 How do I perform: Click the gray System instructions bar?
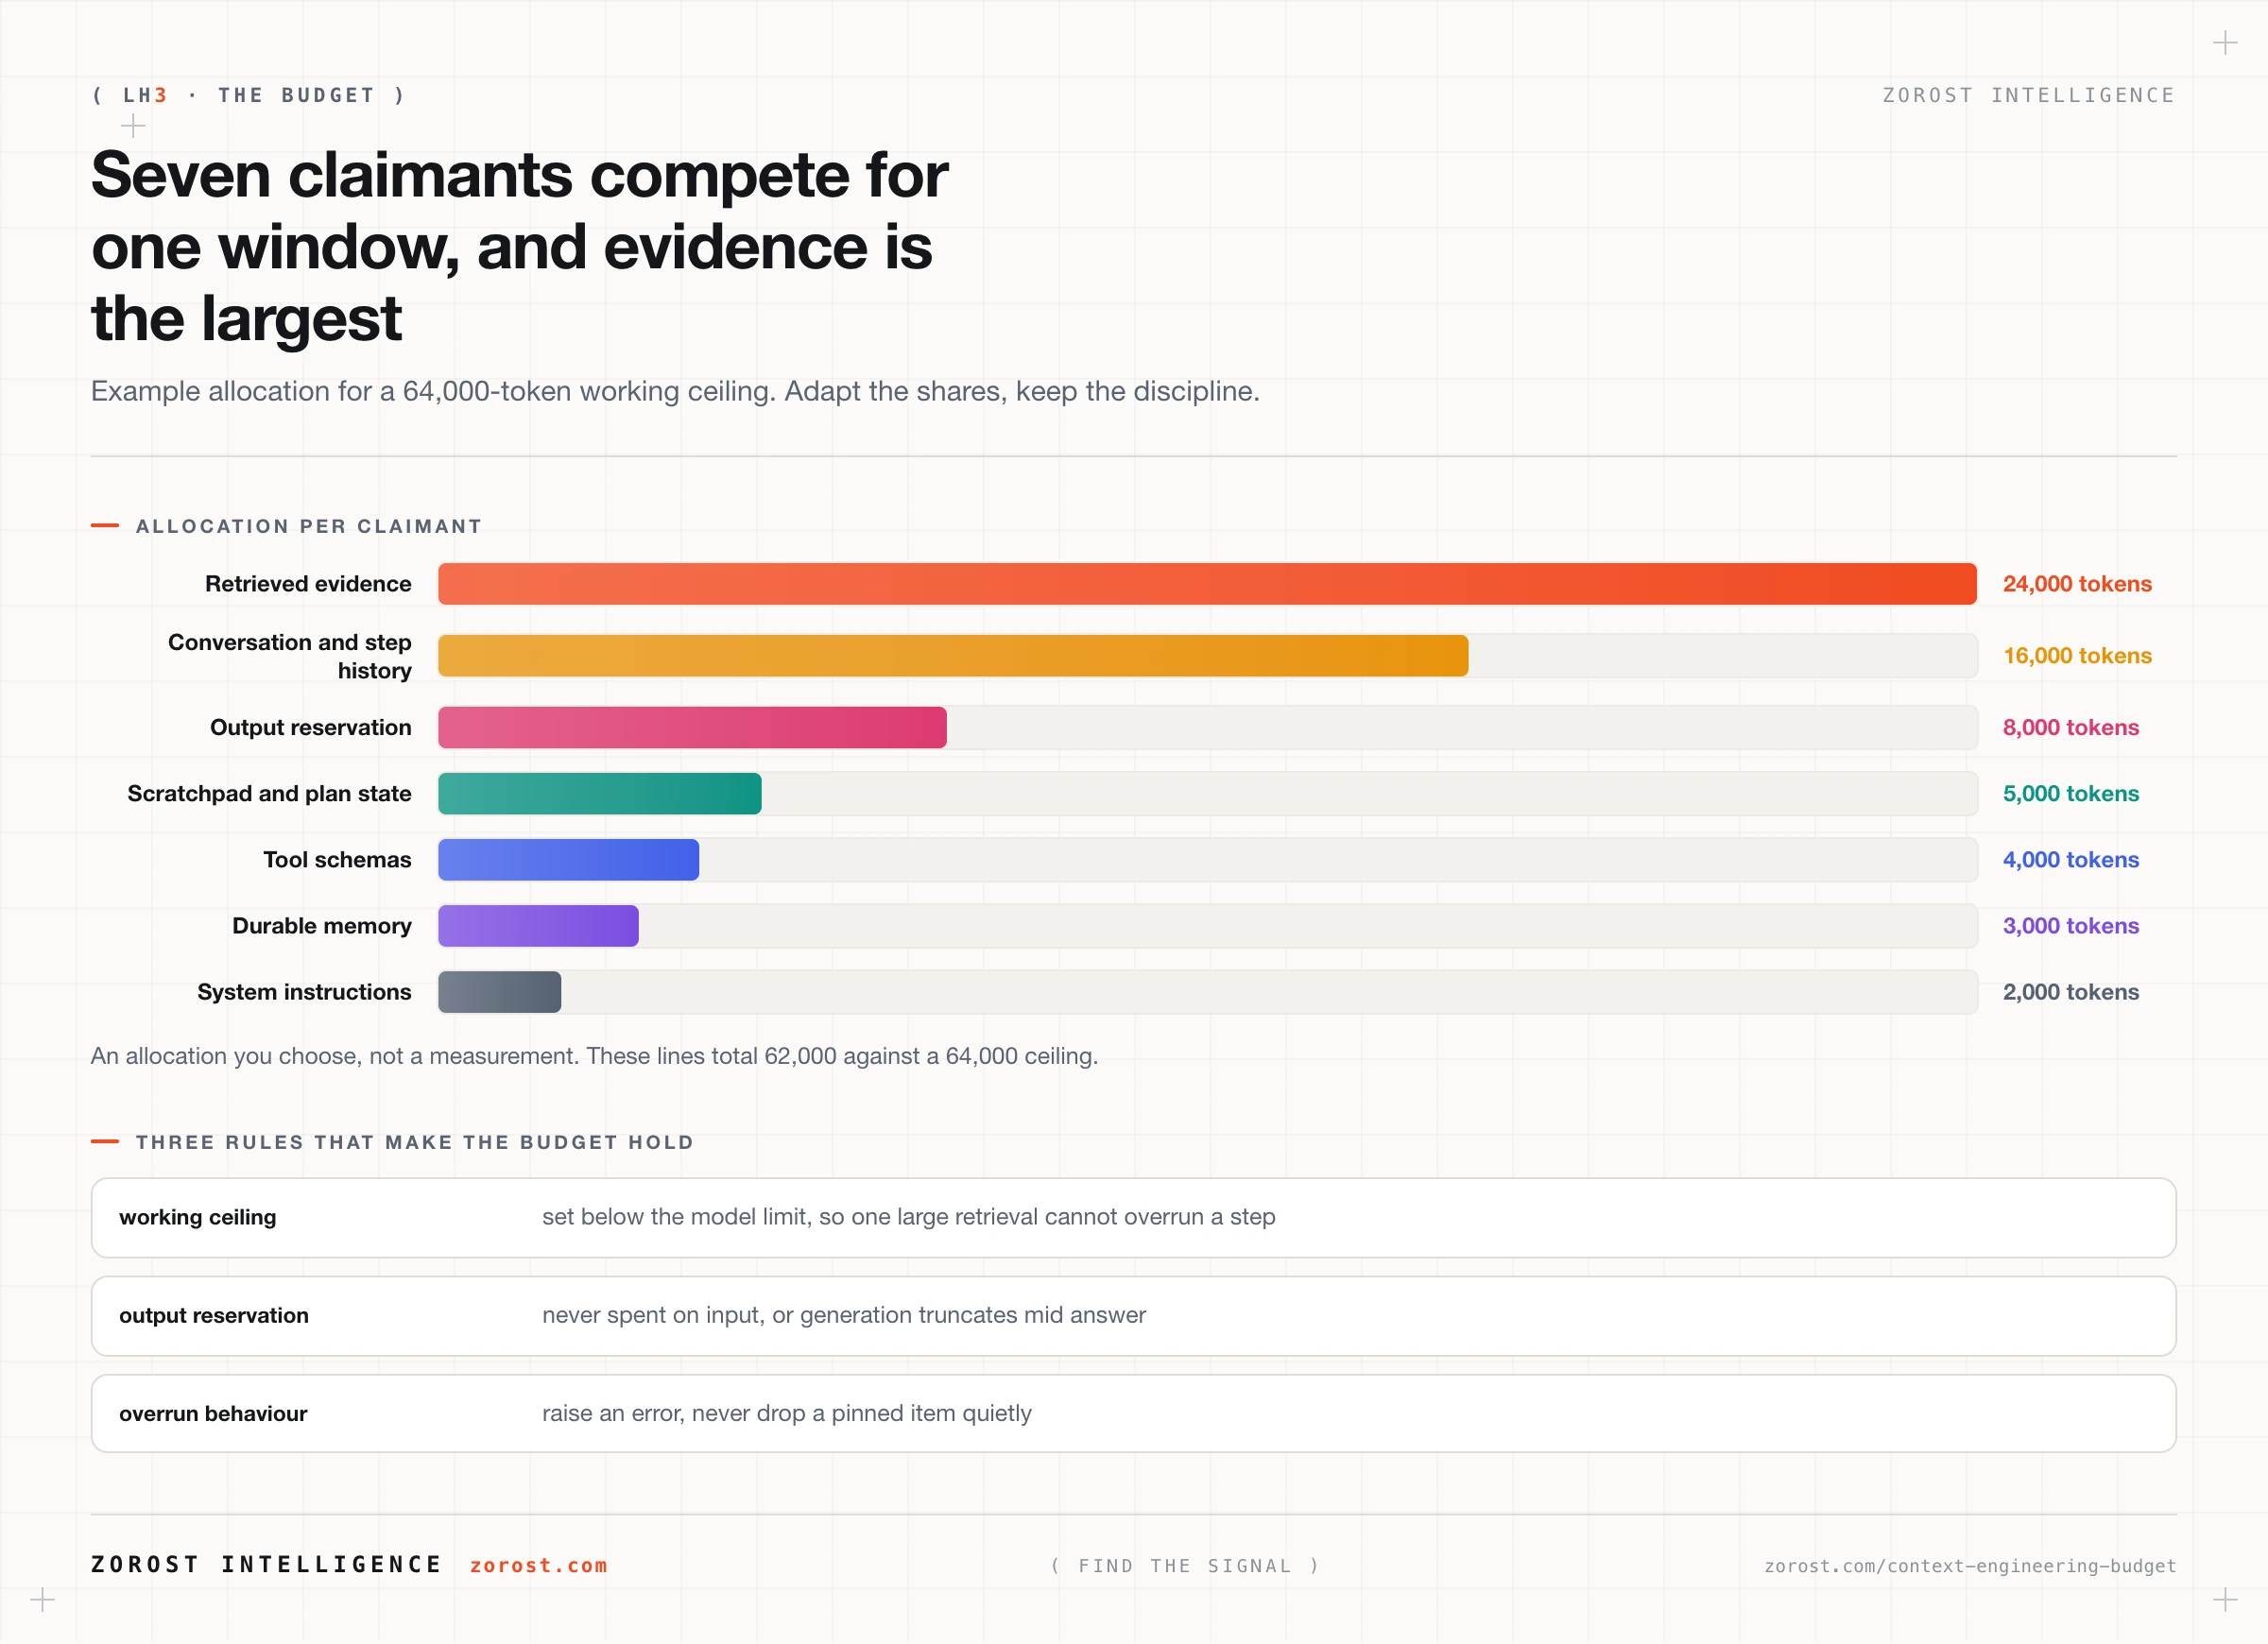click(499, 992)
